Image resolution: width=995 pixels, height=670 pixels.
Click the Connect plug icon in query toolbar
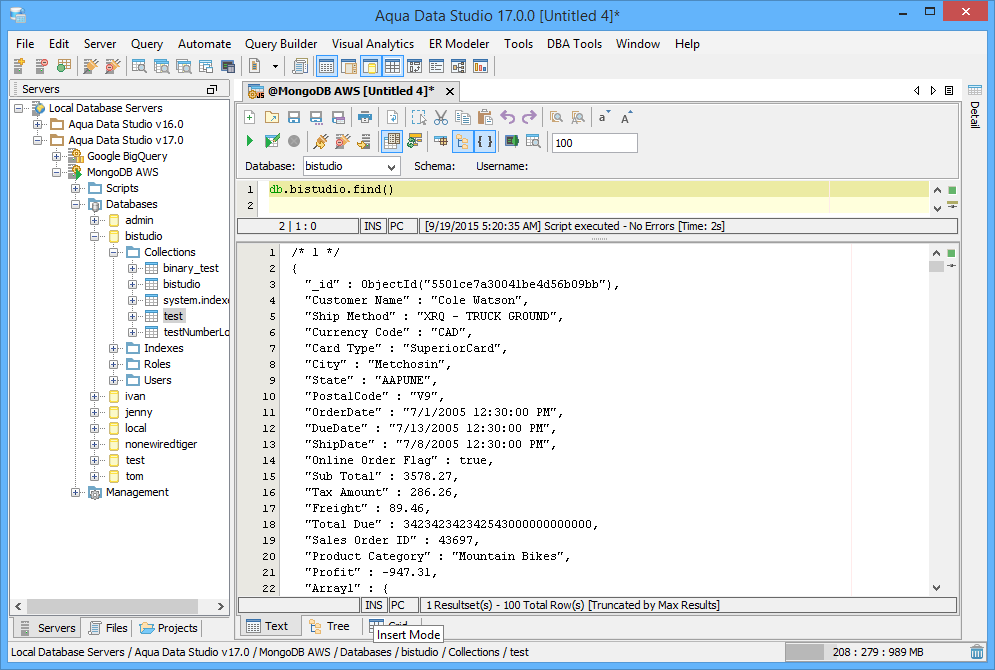coord(320,141)
